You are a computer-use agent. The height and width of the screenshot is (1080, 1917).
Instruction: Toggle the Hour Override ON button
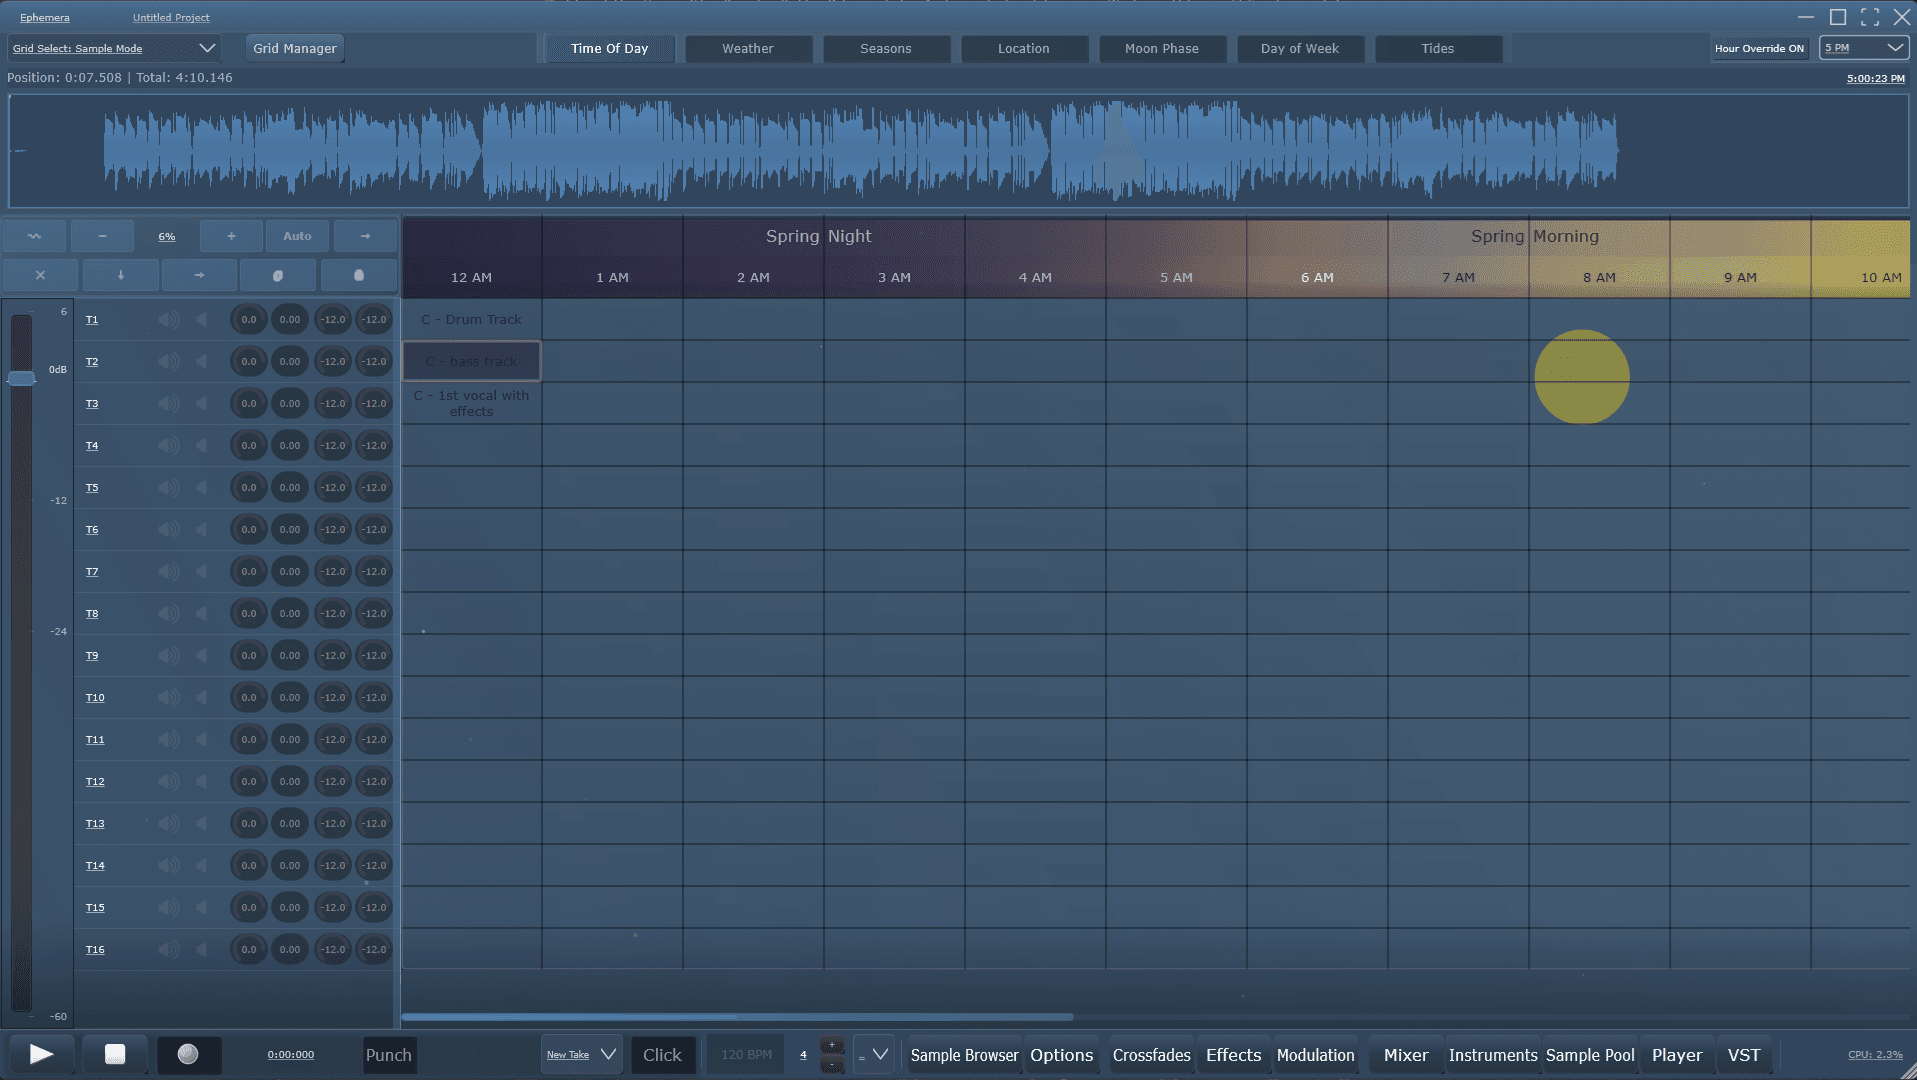pos(1759,48)
